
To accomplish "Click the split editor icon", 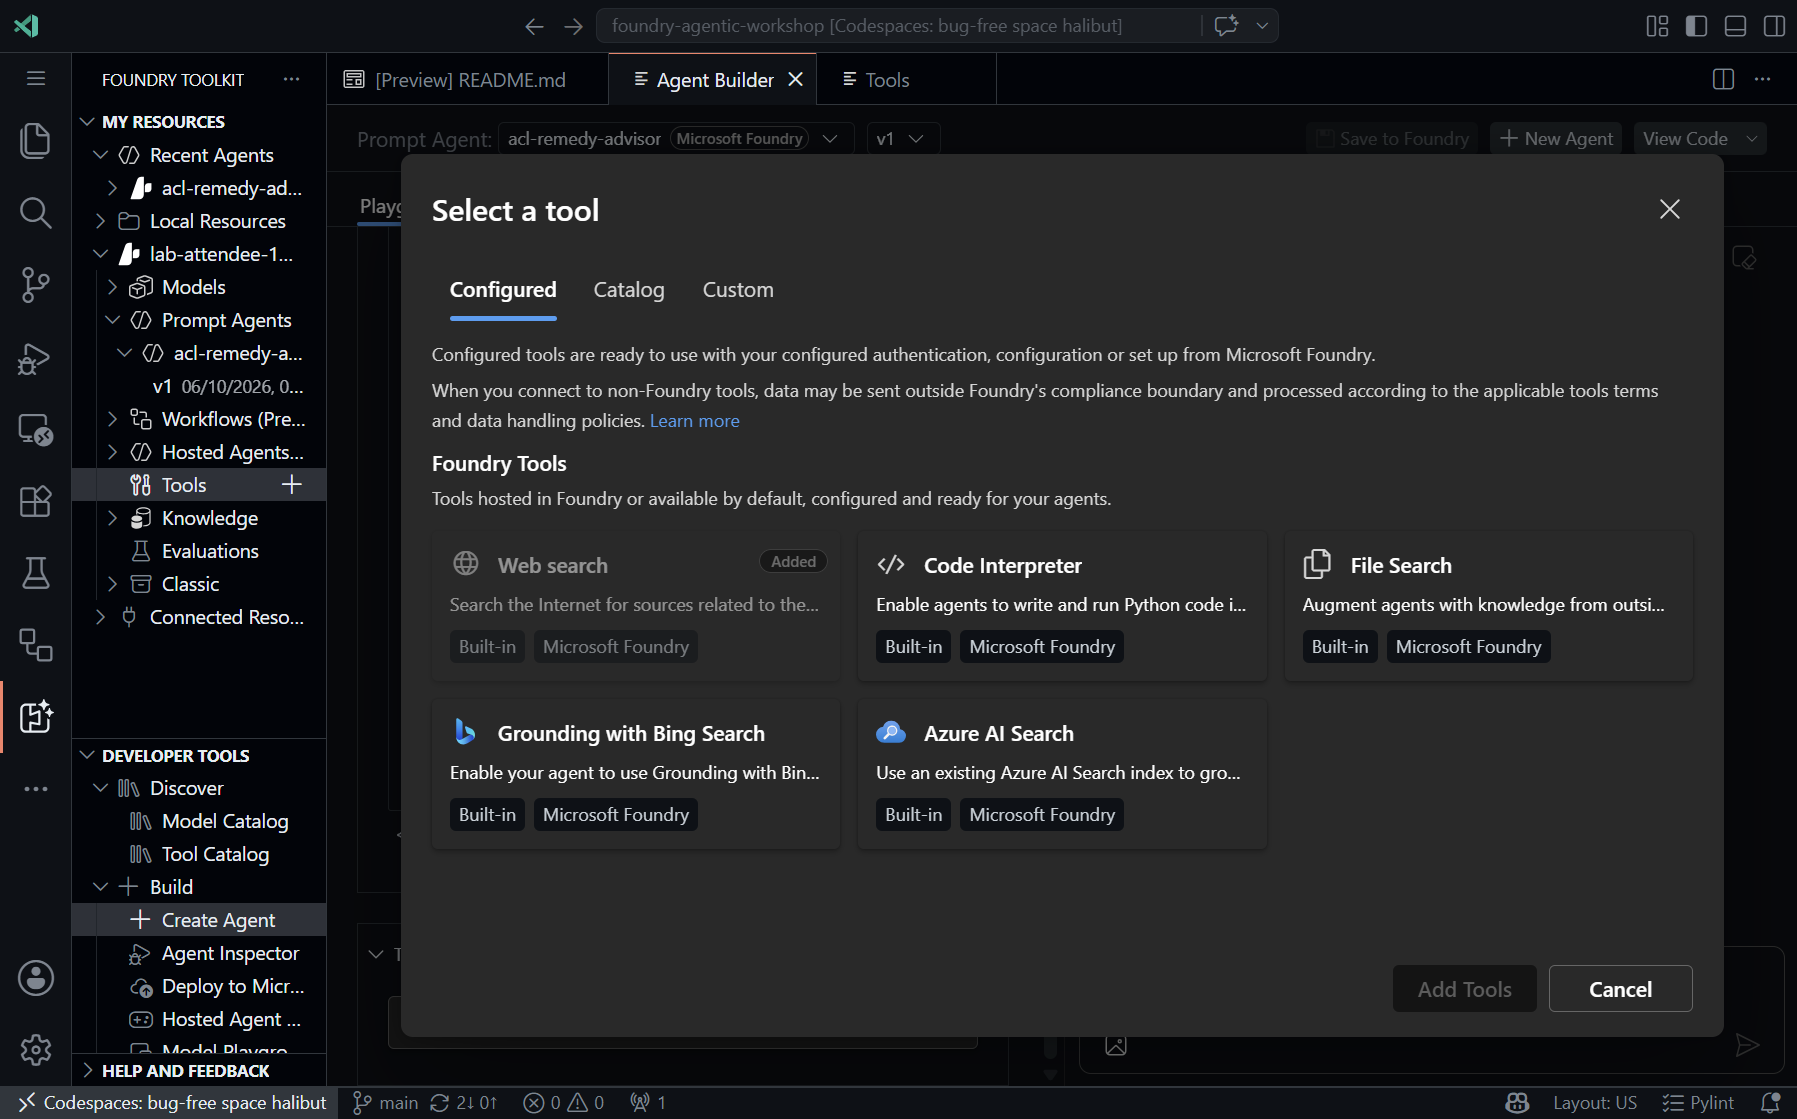I will click(x=1723, y=79).
